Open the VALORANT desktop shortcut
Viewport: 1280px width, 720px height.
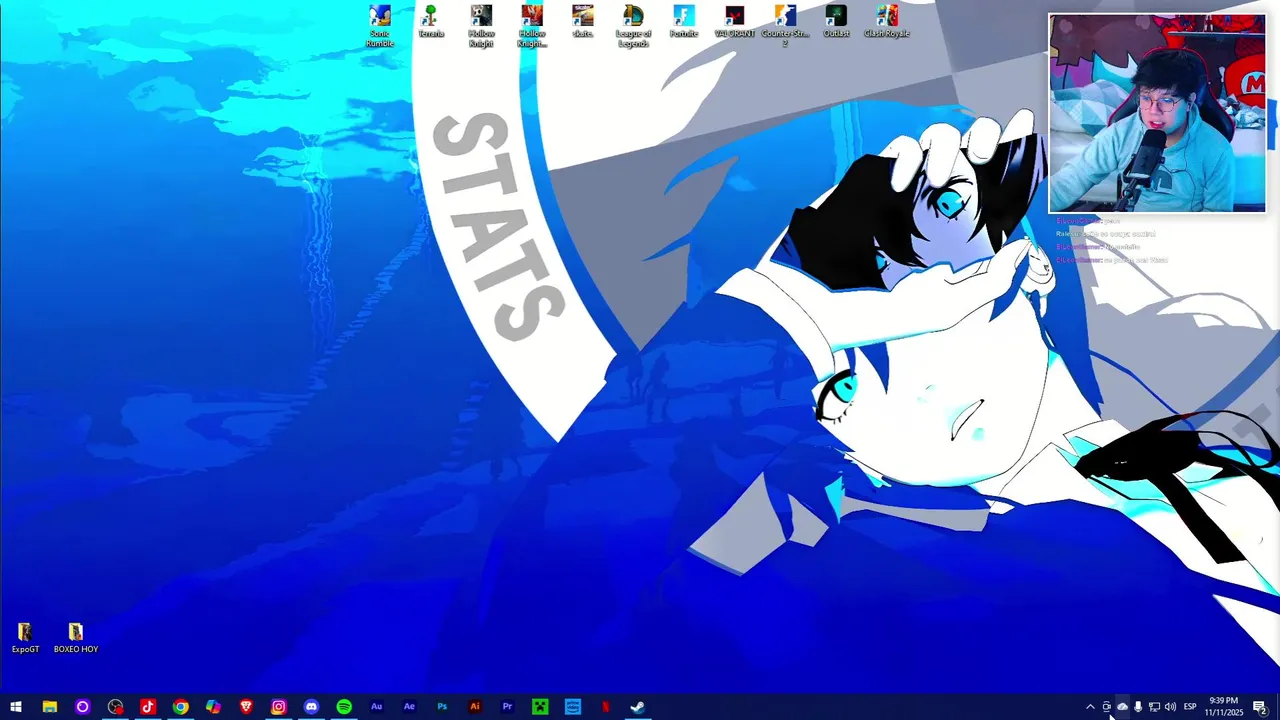tap(735, 22)
